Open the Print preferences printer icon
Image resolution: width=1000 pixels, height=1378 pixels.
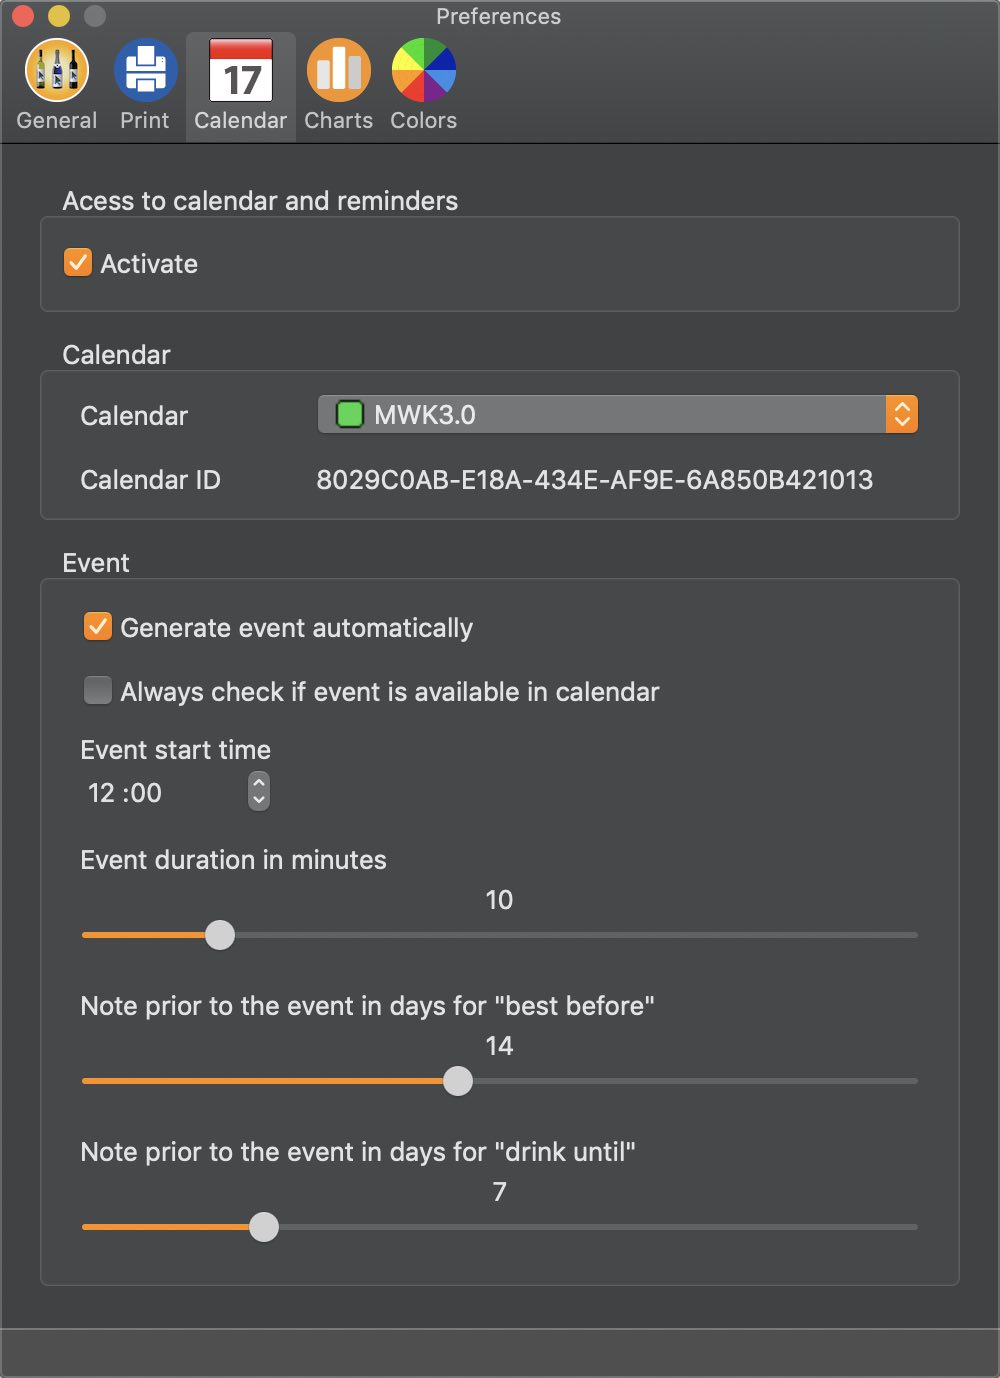coord(145,70)
